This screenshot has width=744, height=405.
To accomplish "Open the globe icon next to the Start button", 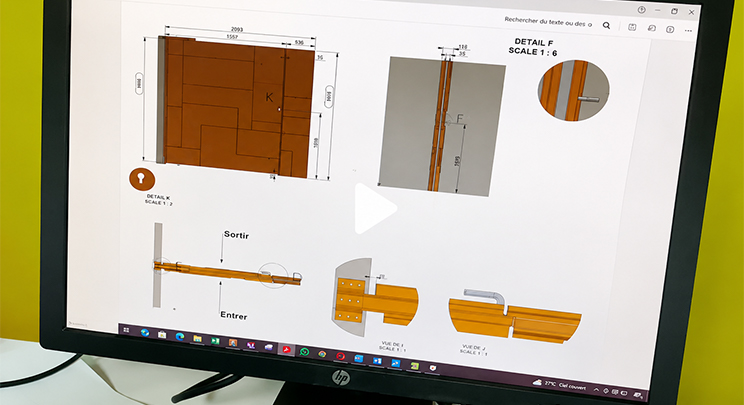I will [145, 332].
